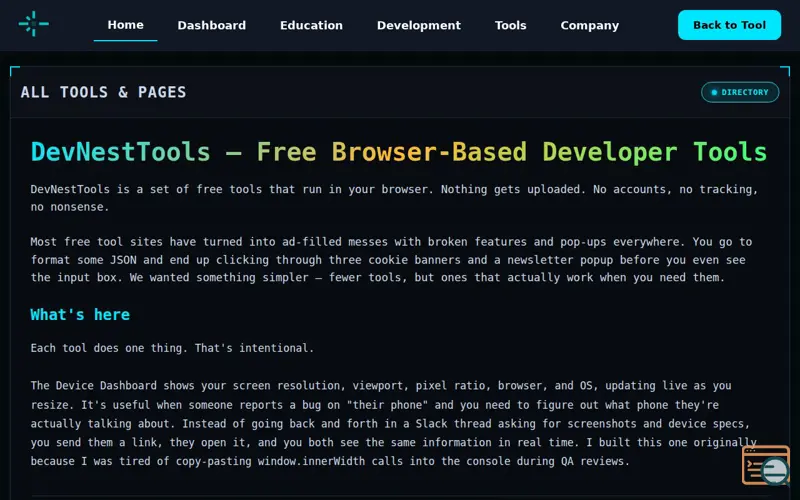Screen dimensions: 800x500
Task: Go to the Home nav tab
Action: (x=126, y=25)
